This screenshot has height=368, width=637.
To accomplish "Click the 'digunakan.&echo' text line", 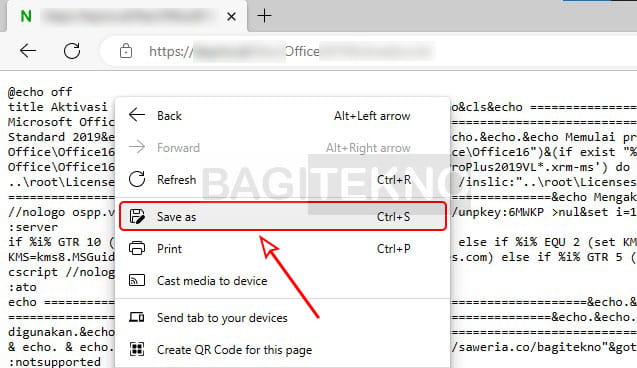I will [x=61, y=332].
